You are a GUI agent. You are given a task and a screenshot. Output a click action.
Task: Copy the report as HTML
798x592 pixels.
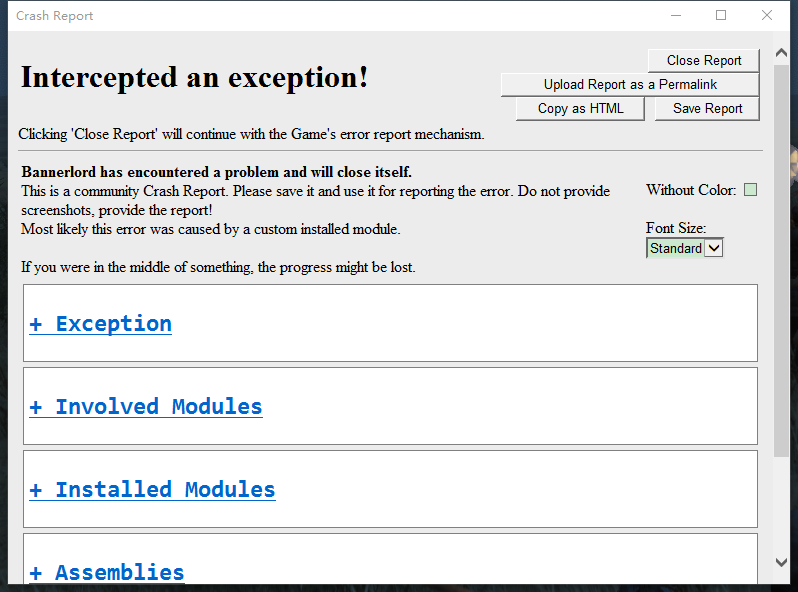click(x=580, y=108)
